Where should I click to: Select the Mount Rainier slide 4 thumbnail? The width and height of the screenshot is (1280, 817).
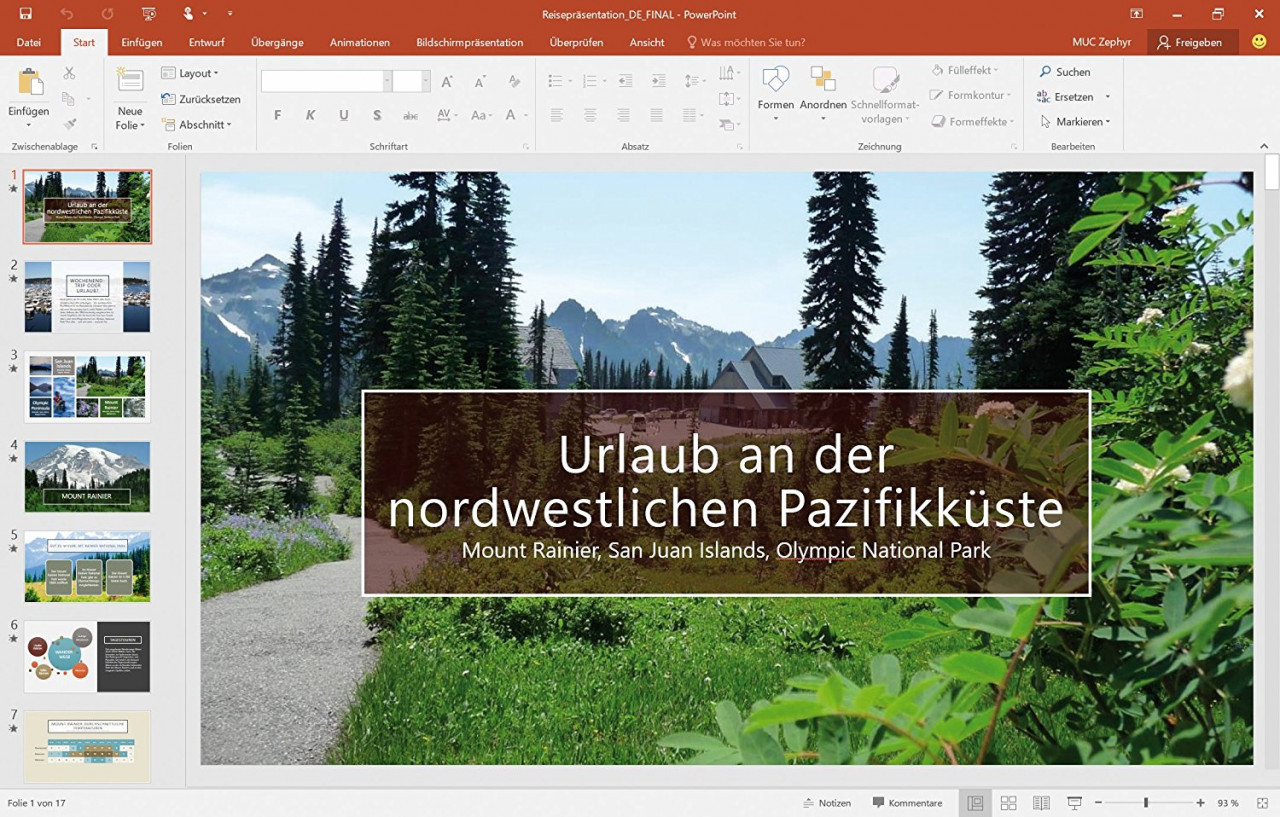point(87,476)
